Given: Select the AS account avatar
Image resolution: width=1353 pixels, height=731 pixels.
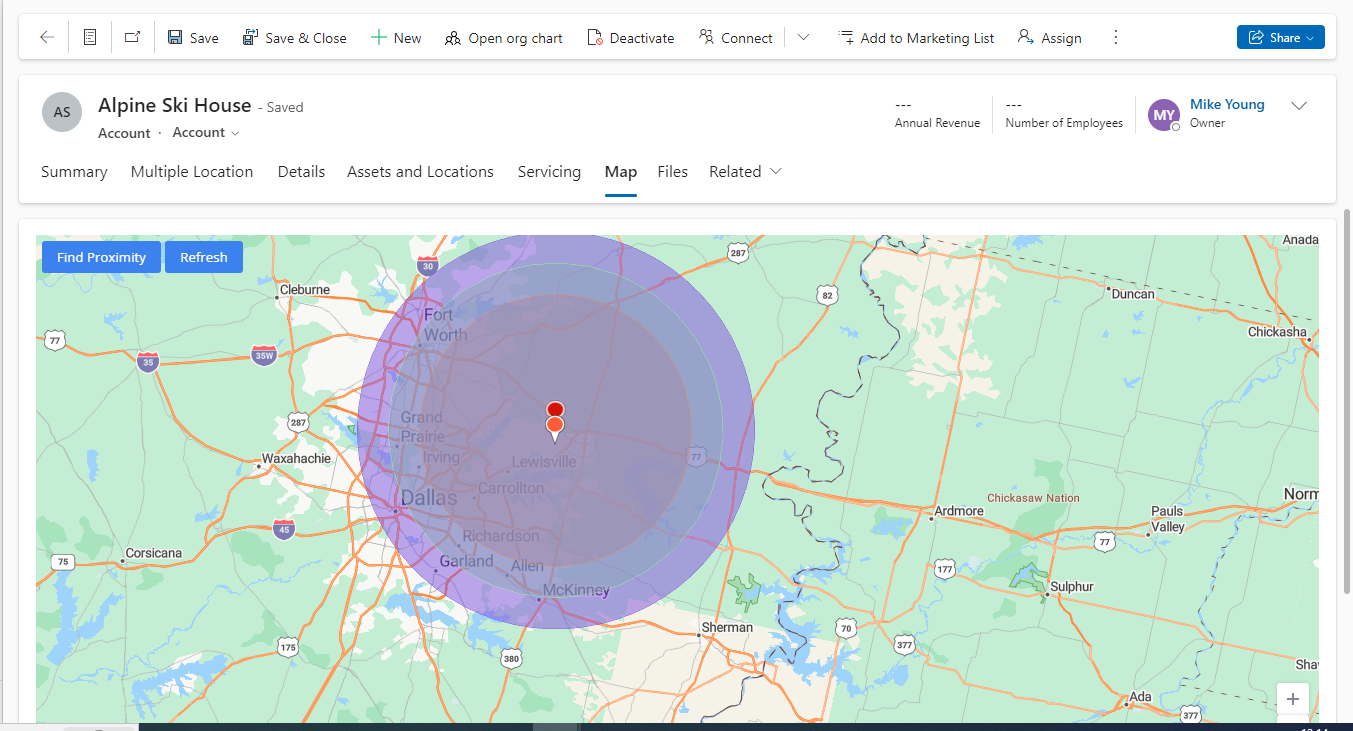Looking at the screenshot, I should point(62,112).
